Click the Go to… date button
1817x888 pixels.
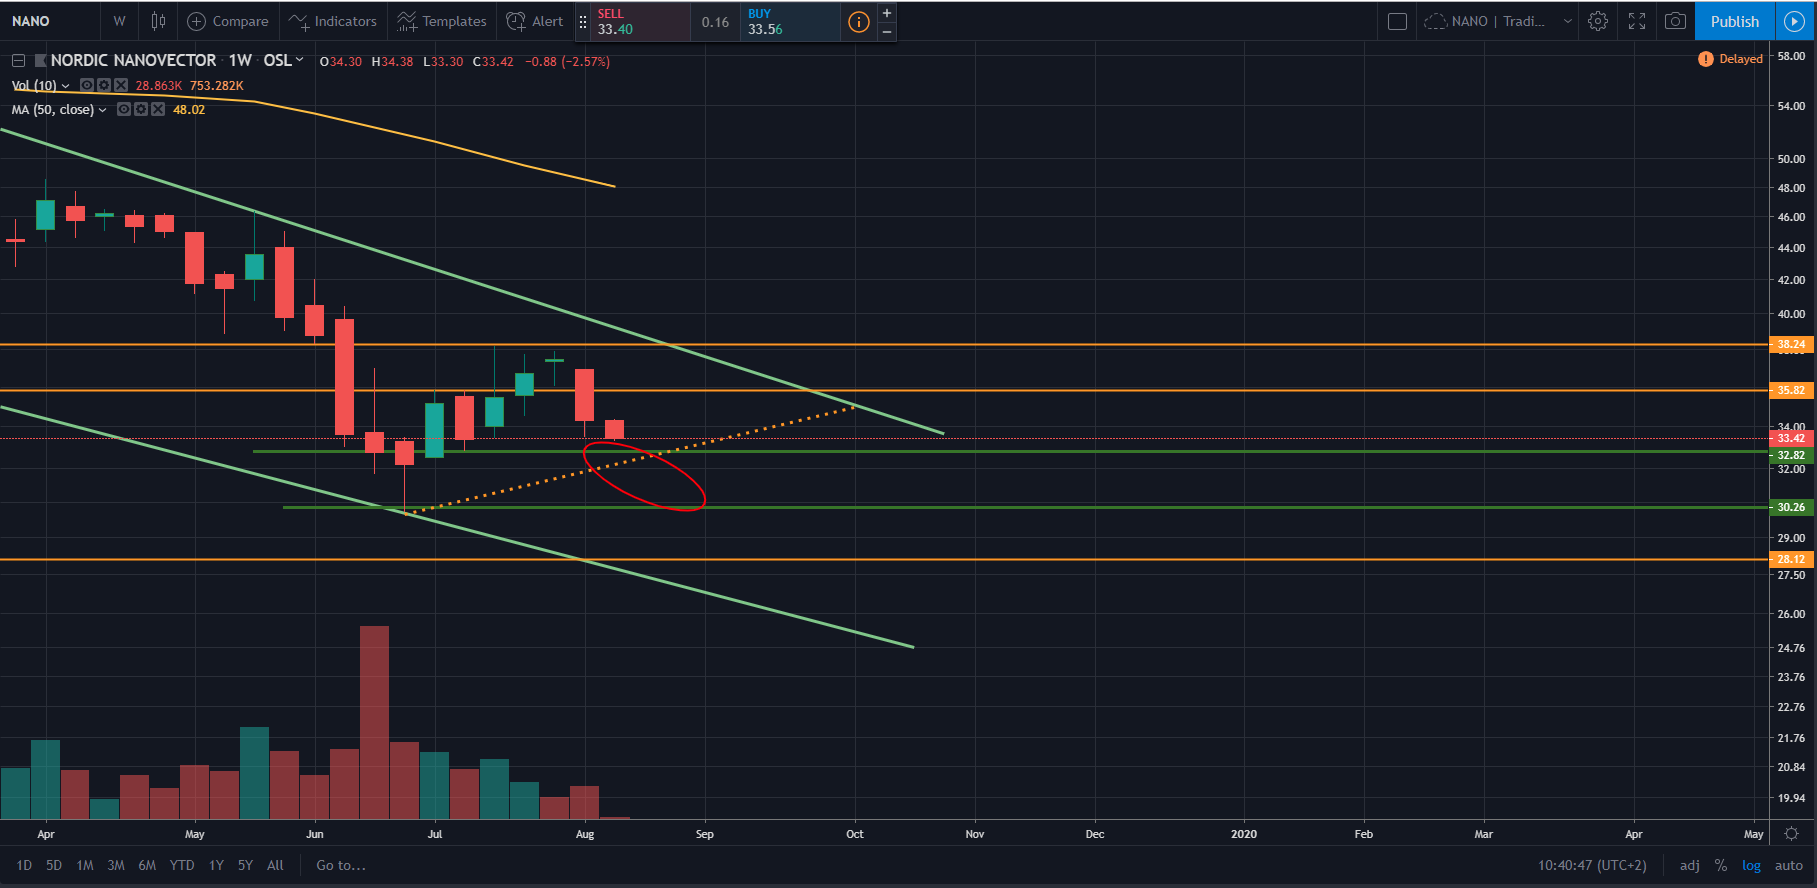tap(341, 865)
